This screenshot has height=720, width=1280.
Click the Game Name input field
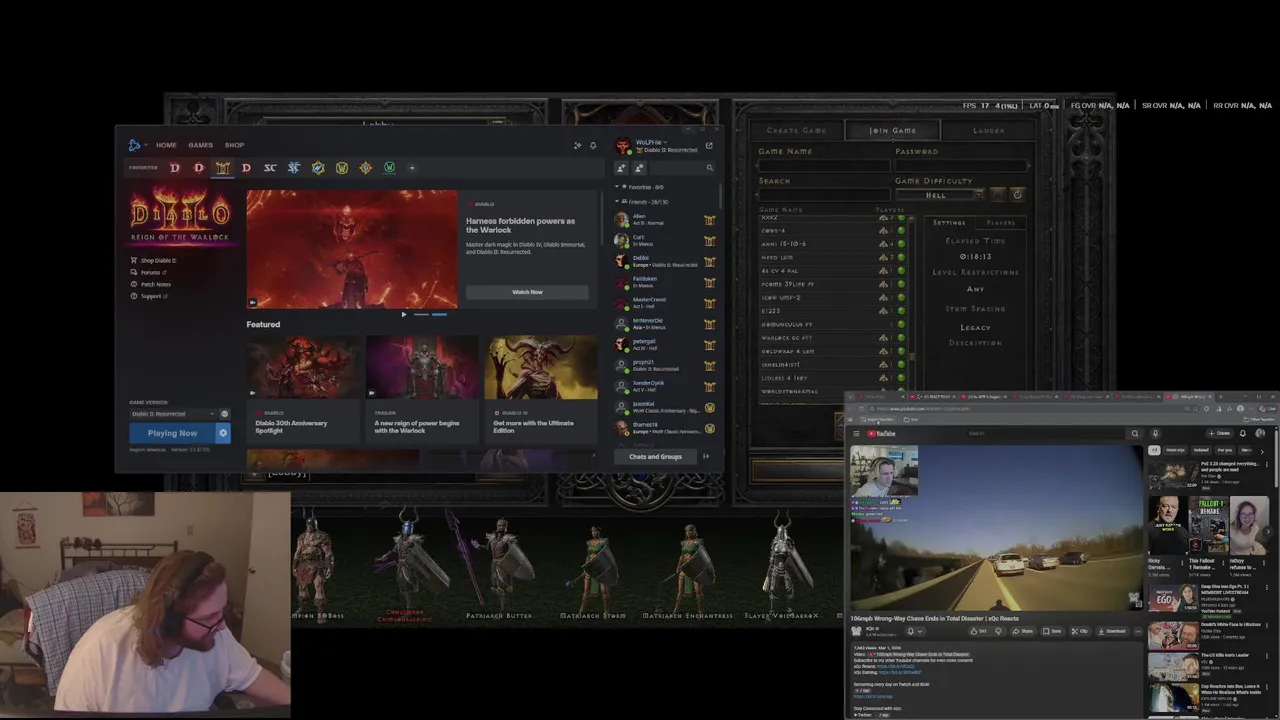click(x=824, y=165)
